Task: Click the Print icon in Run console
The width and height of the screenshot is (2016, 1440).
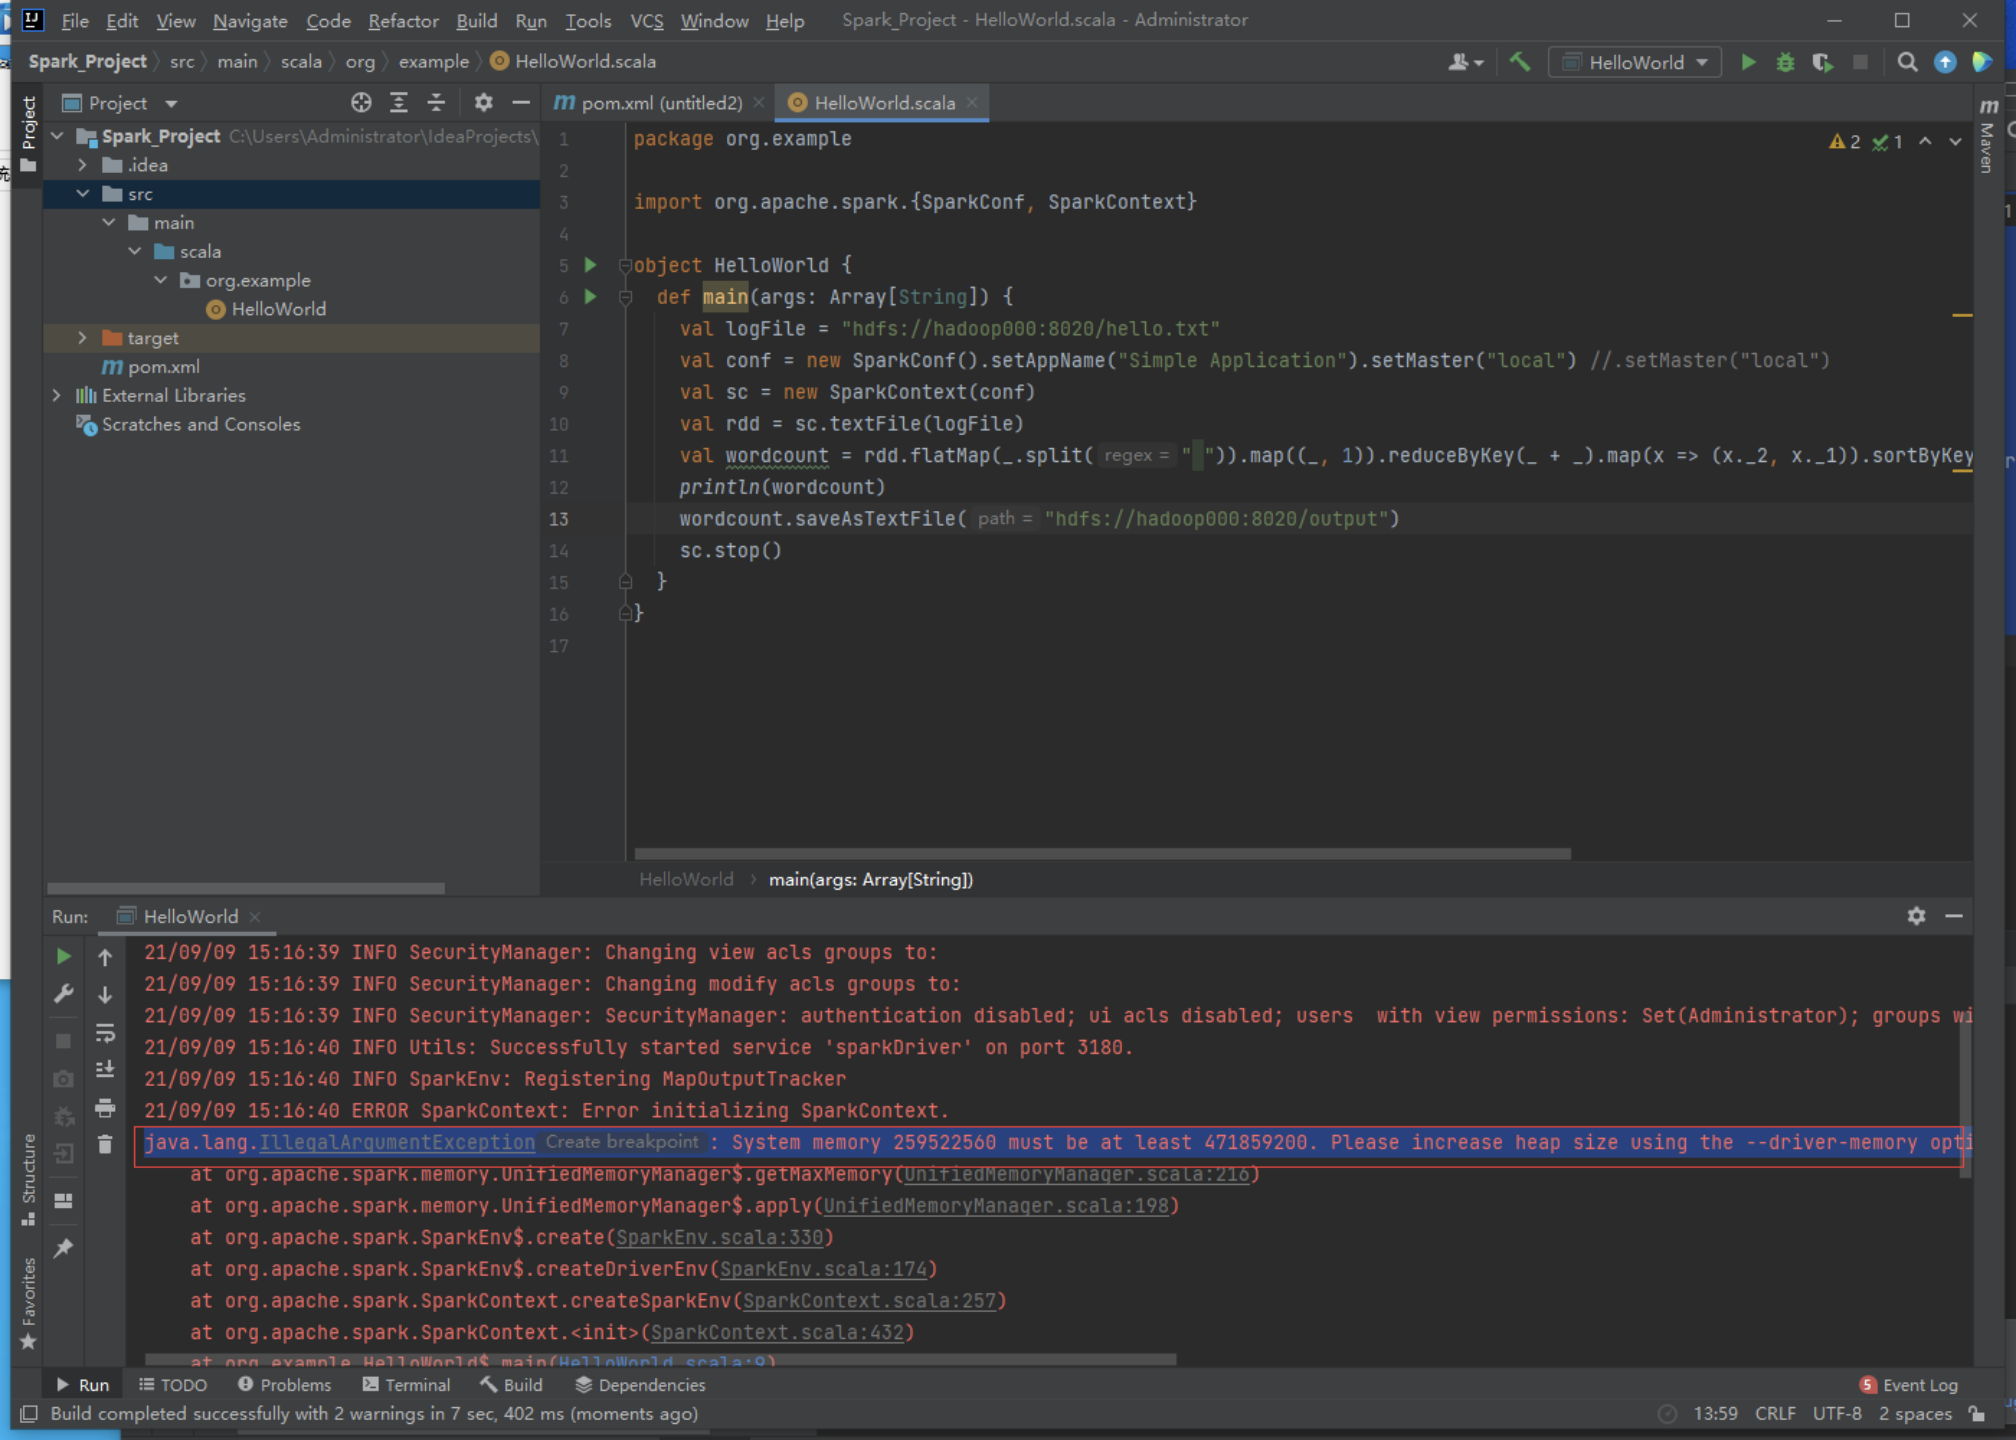Action: [x=105, y=1108]
